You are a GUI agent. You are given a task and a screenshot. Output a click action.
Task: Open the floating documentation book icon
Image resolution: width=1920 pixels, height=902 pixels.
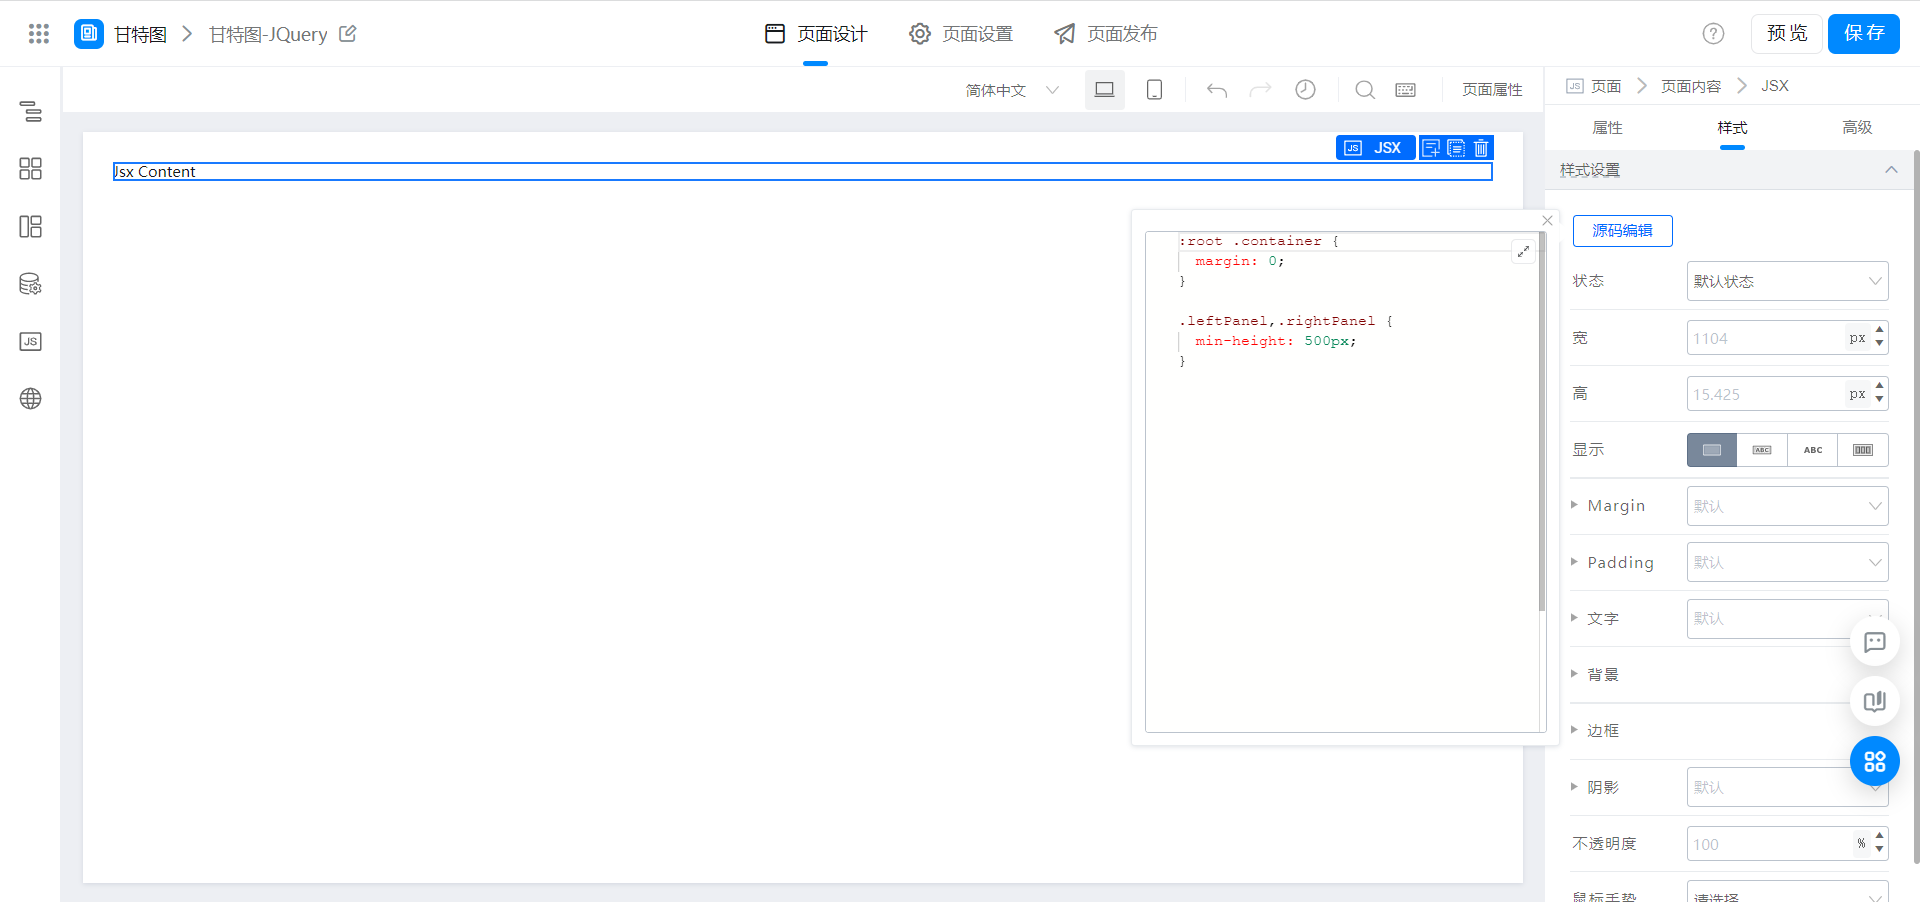coord(1875,701)
